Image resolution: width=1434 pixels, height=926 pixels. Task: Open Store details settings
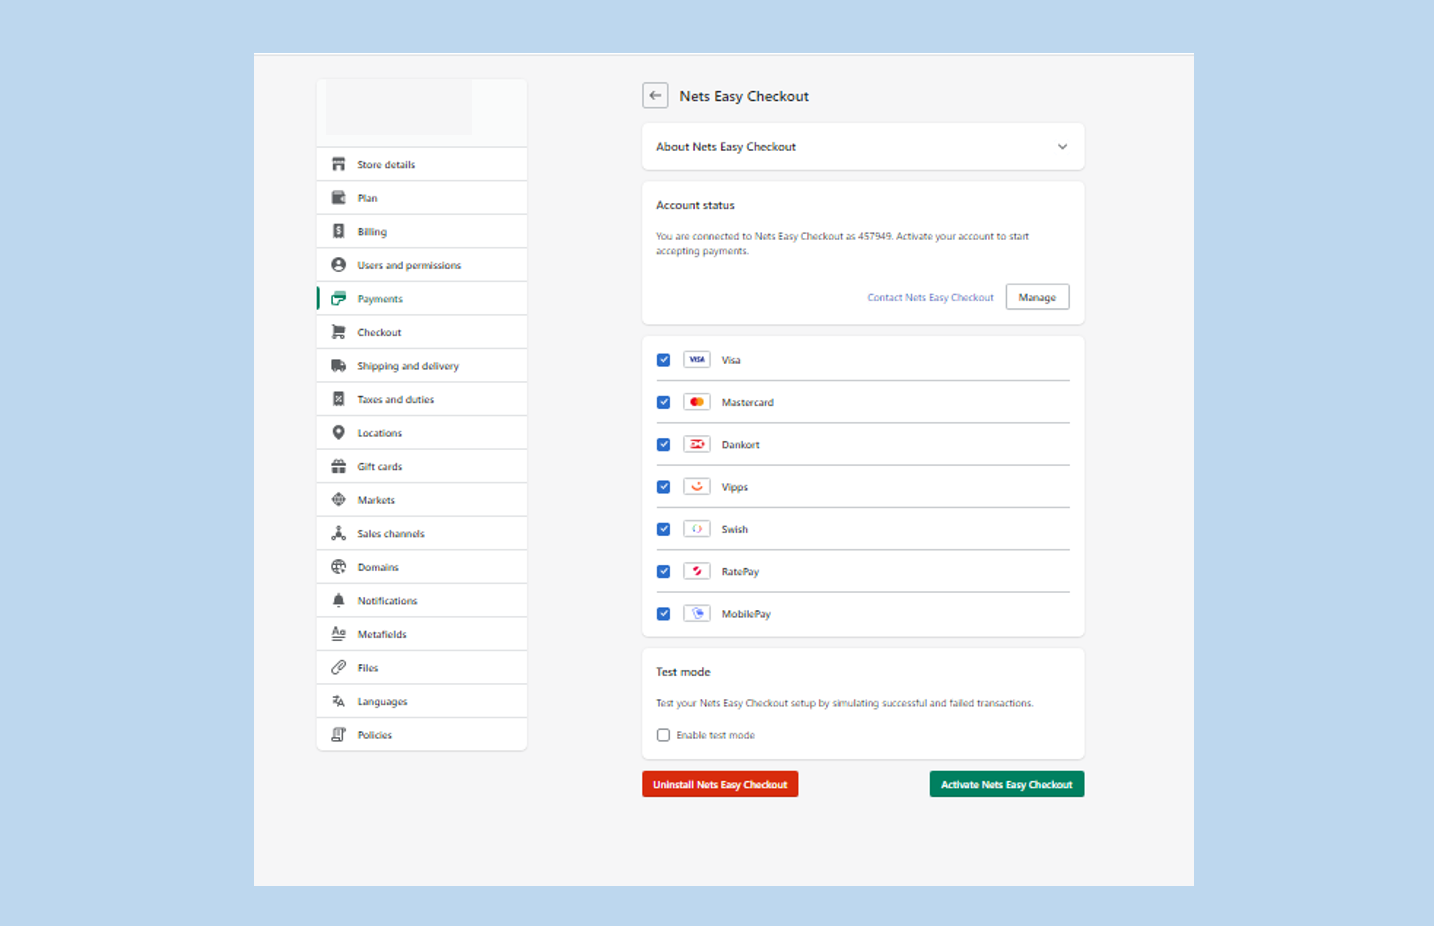422,164
